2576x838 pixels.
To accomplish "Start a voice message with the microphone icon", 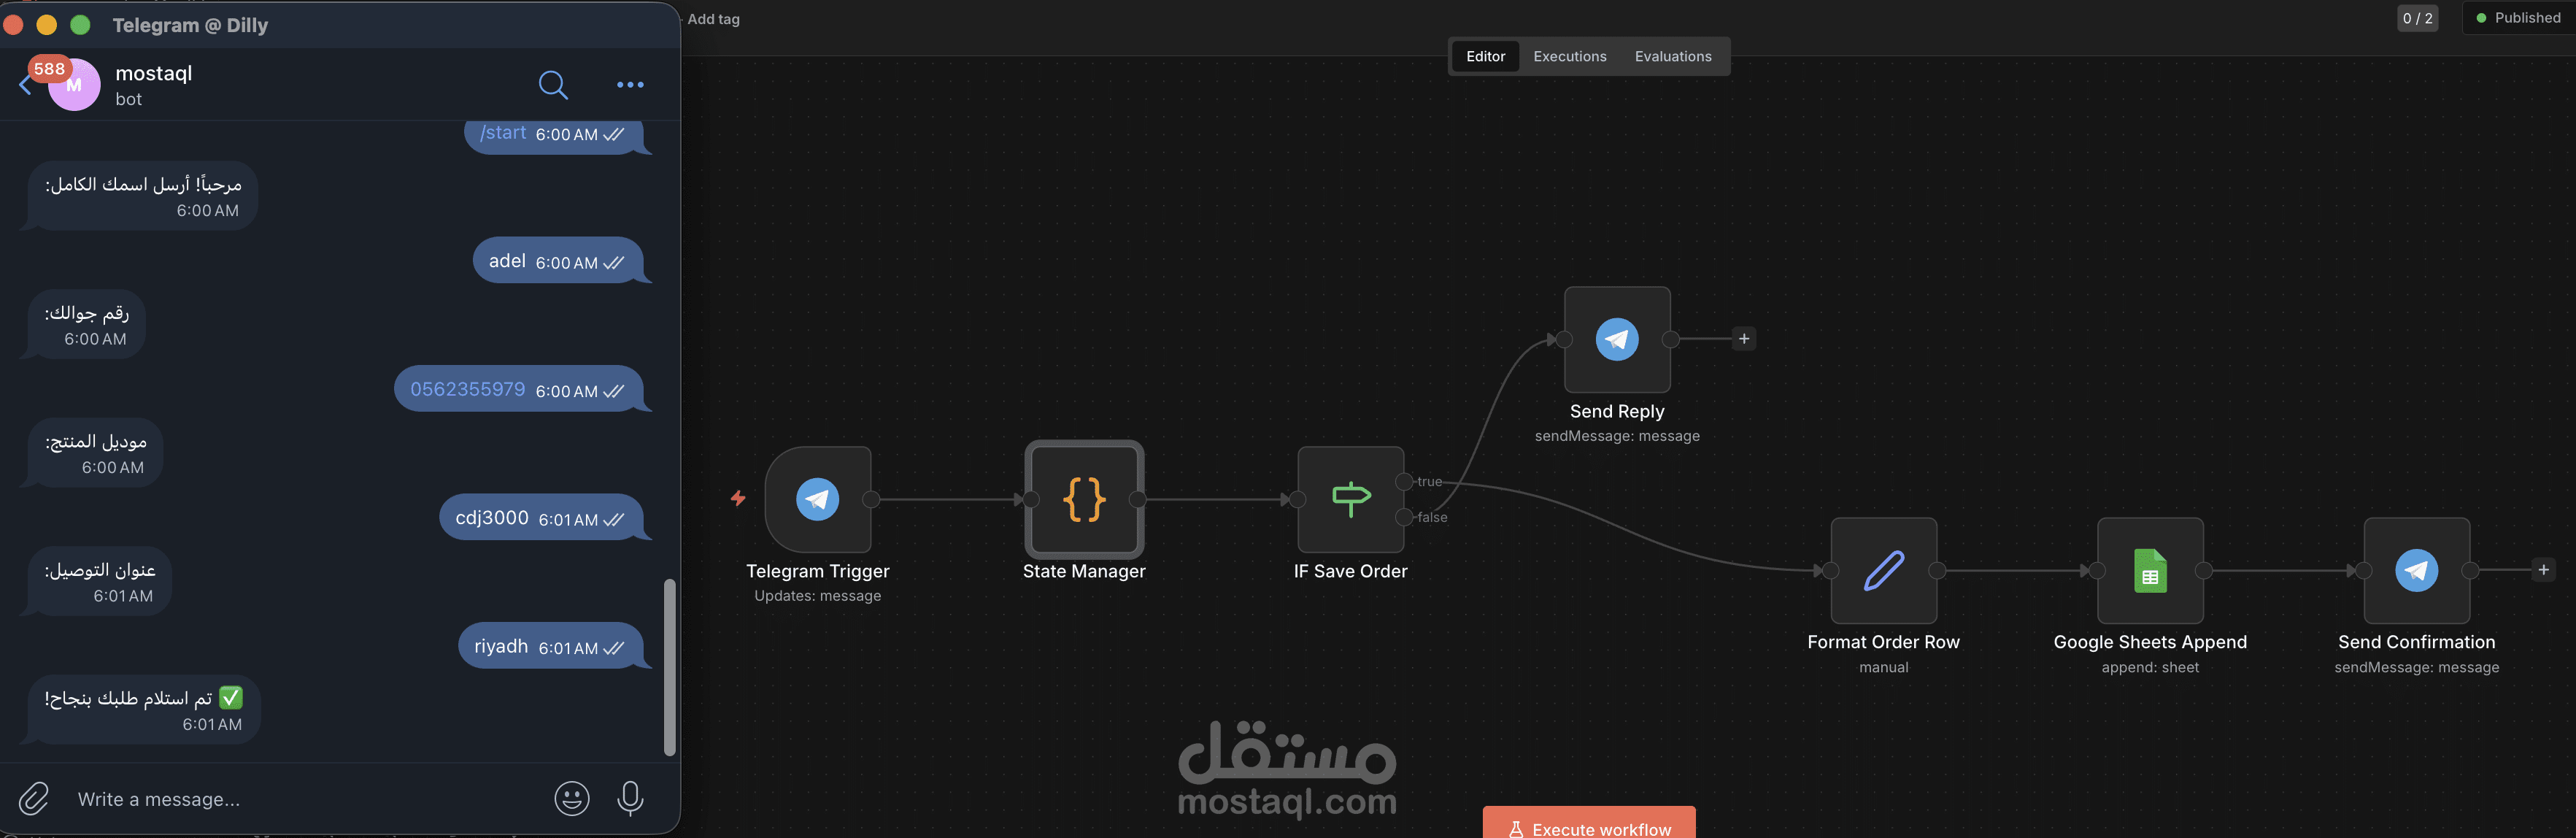I will point(630,798).
